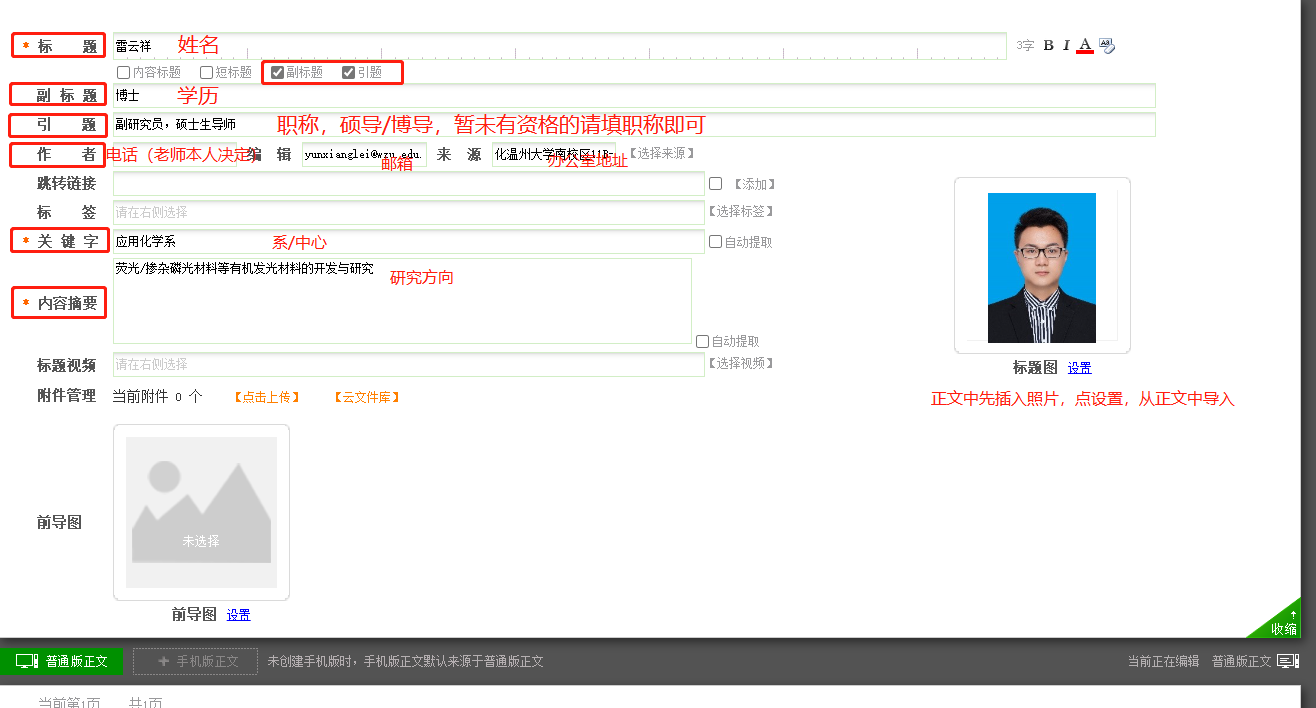The height and width of the screenshot is (708, 1316).
Task: Enable the 内容标题 checkbox
Action: (123, 72)
